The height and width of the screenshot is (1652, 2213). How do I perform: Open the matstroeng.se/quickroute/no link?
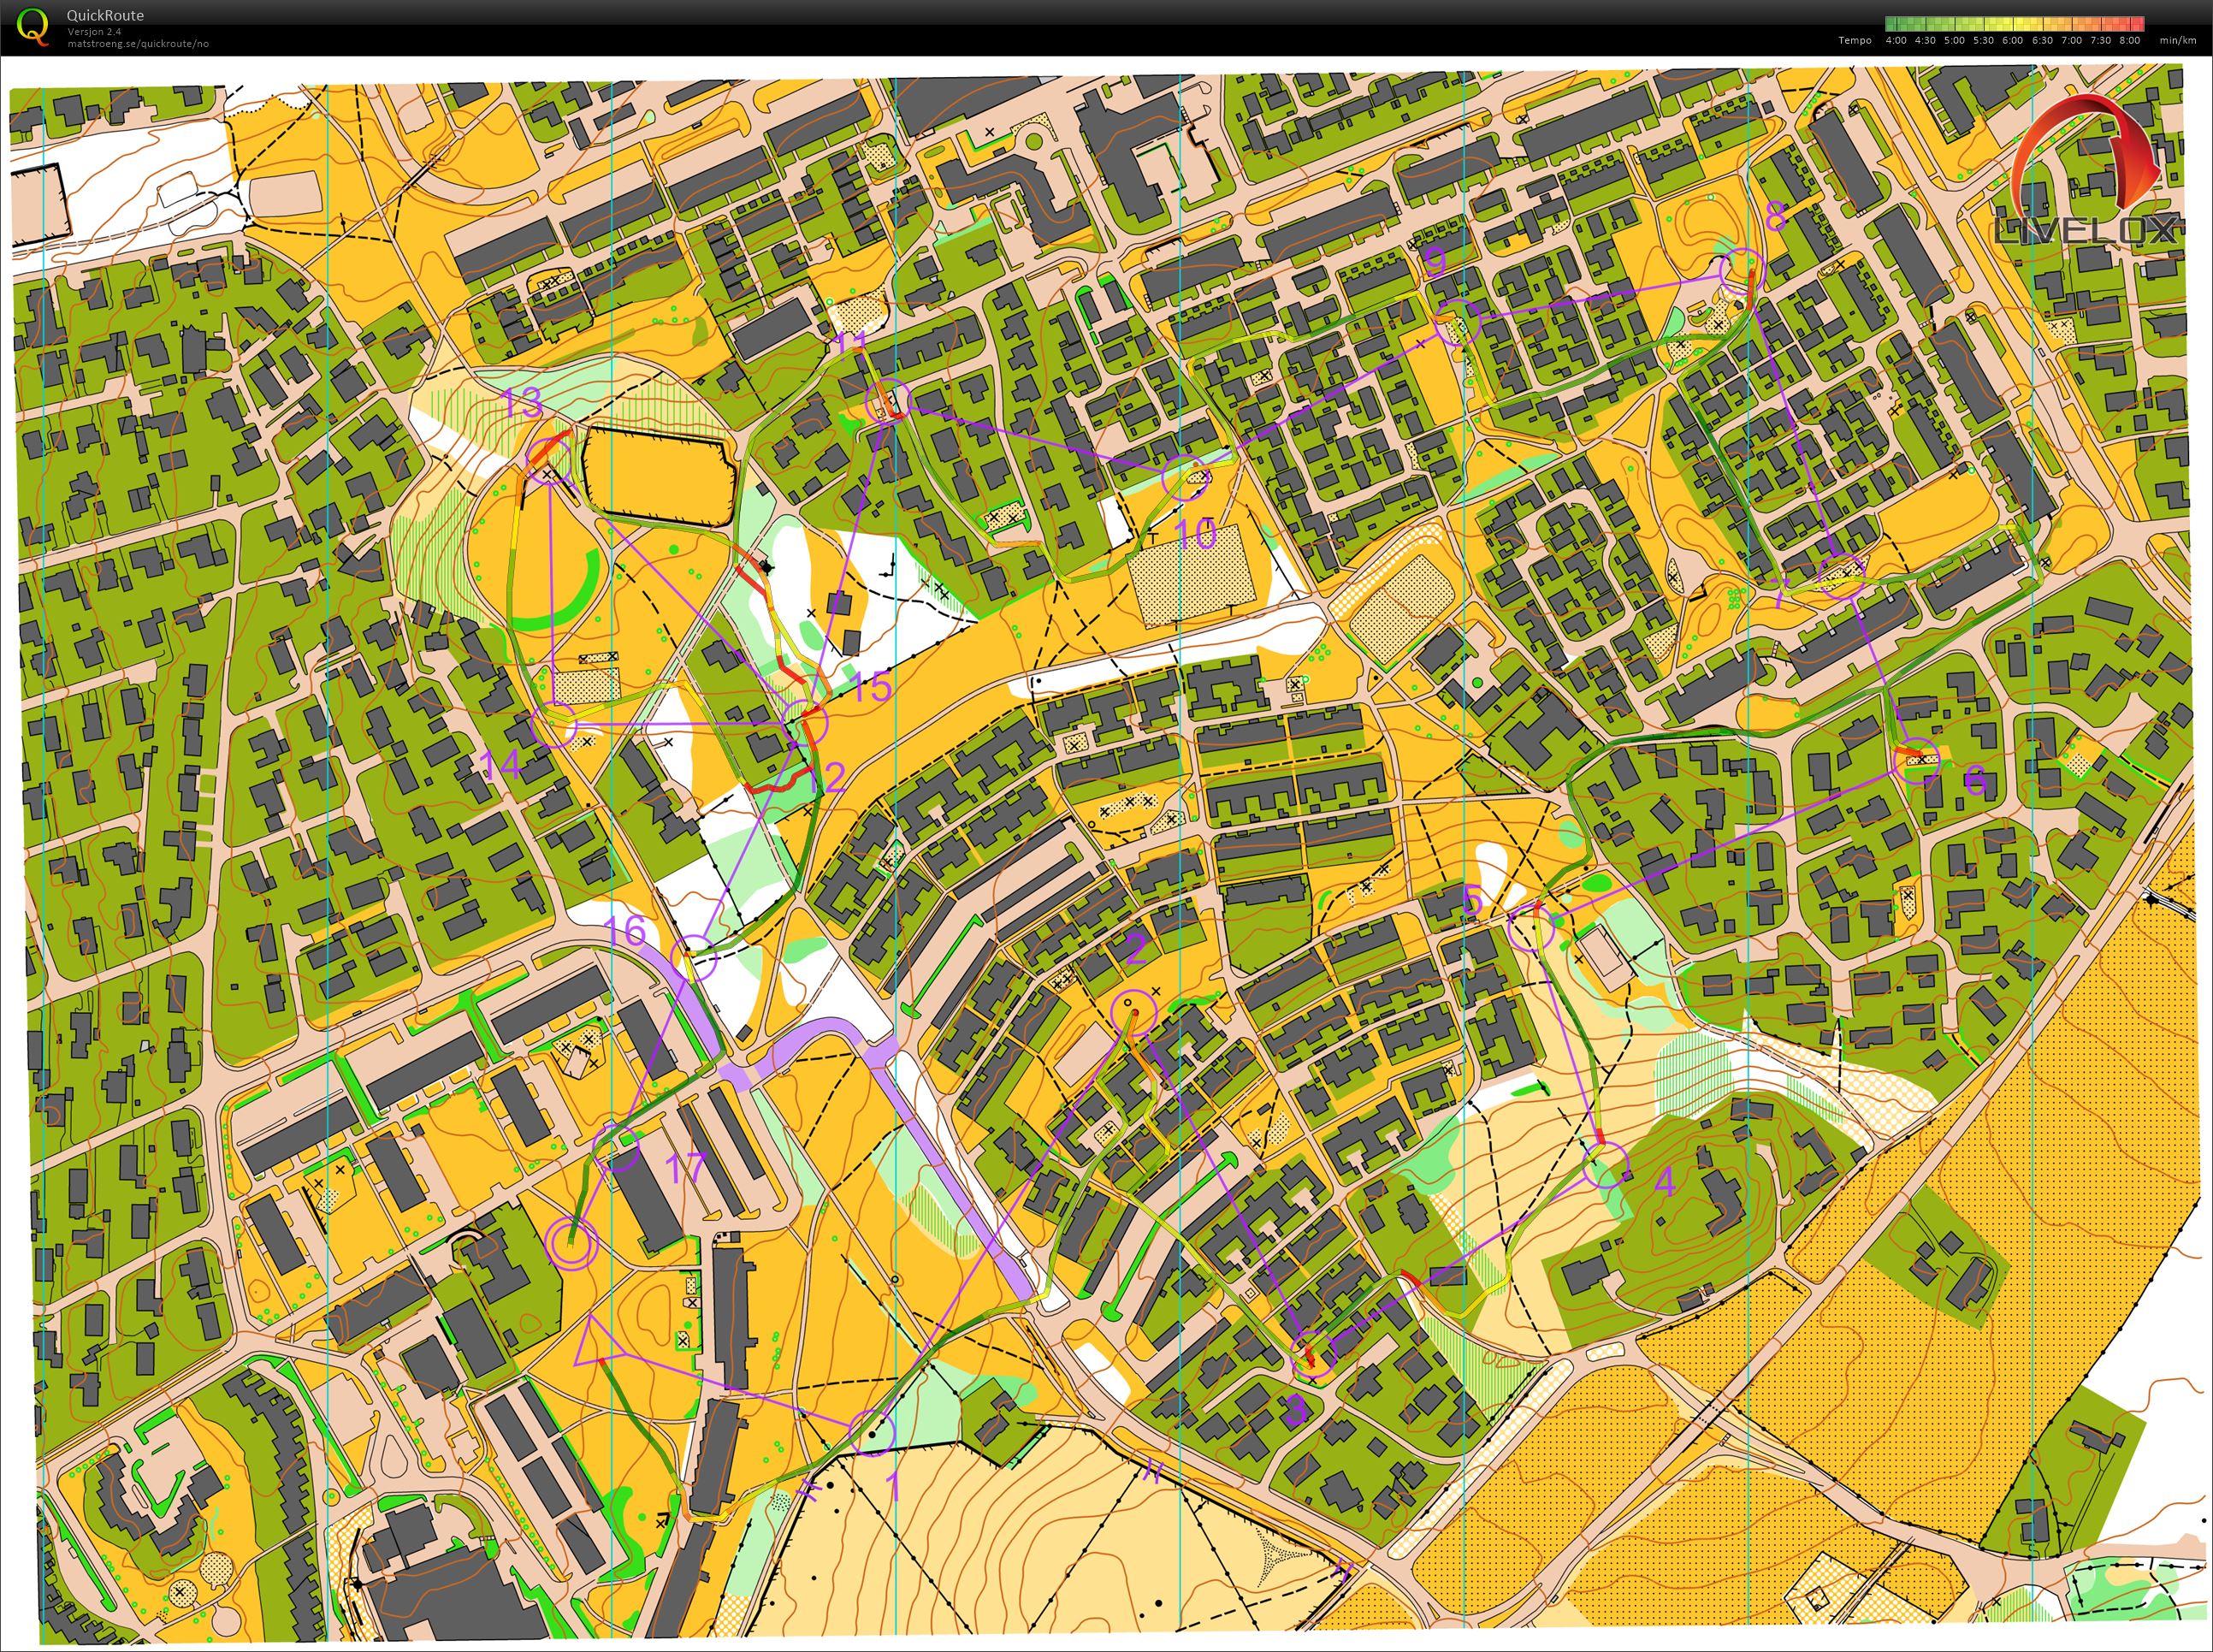click(x=138, y=44)
